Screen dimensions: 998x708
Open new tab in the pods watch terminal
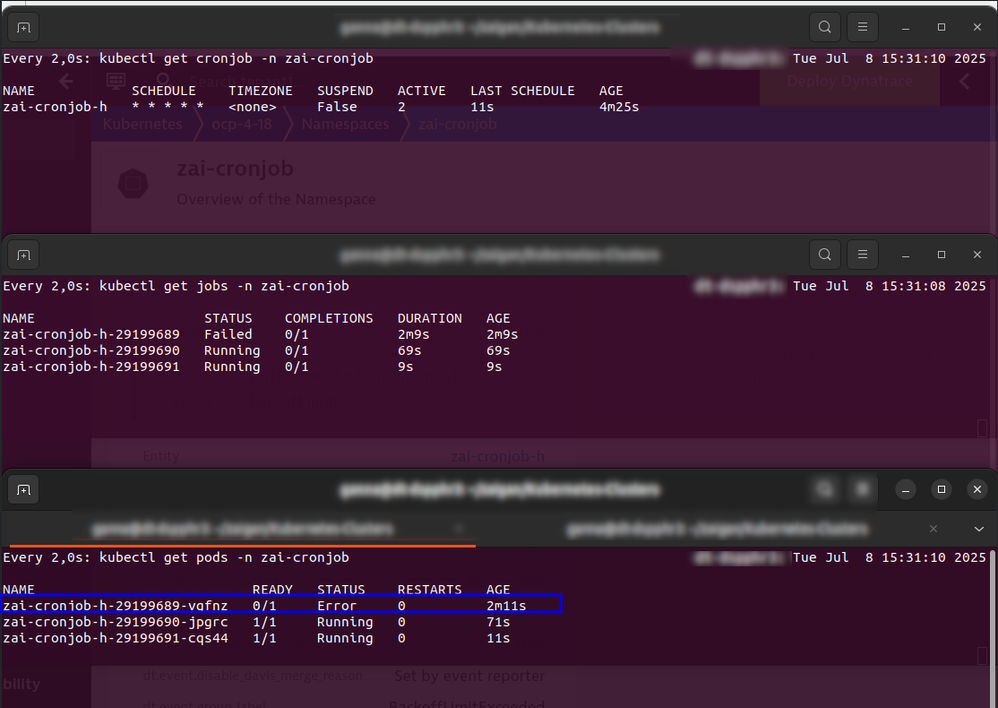pyautogui.click(x=24, y=490)
